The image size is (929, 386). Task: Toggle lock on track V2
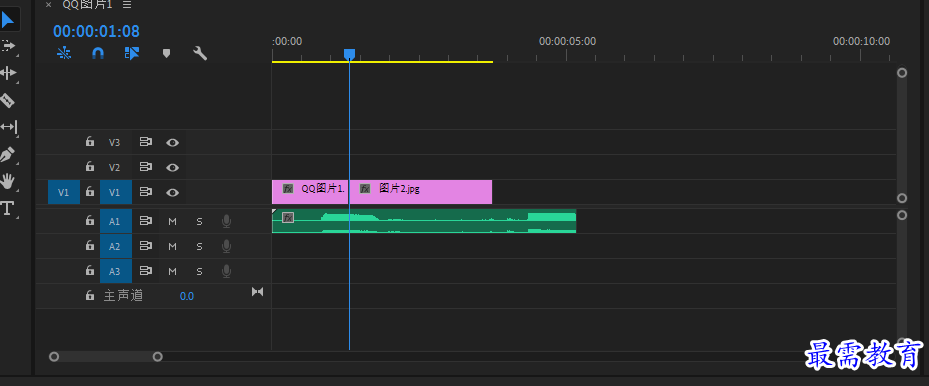(x=89, y=167)
